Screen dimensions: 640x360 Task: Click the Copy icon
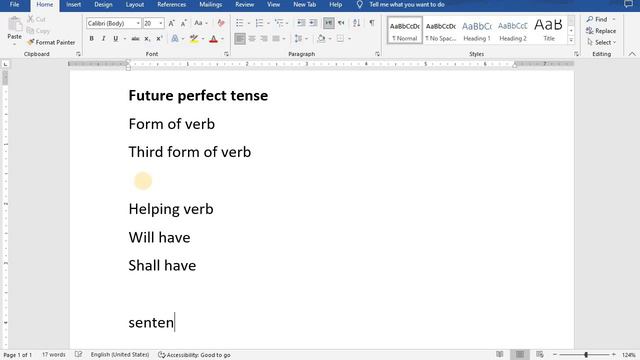pos(31,31)
